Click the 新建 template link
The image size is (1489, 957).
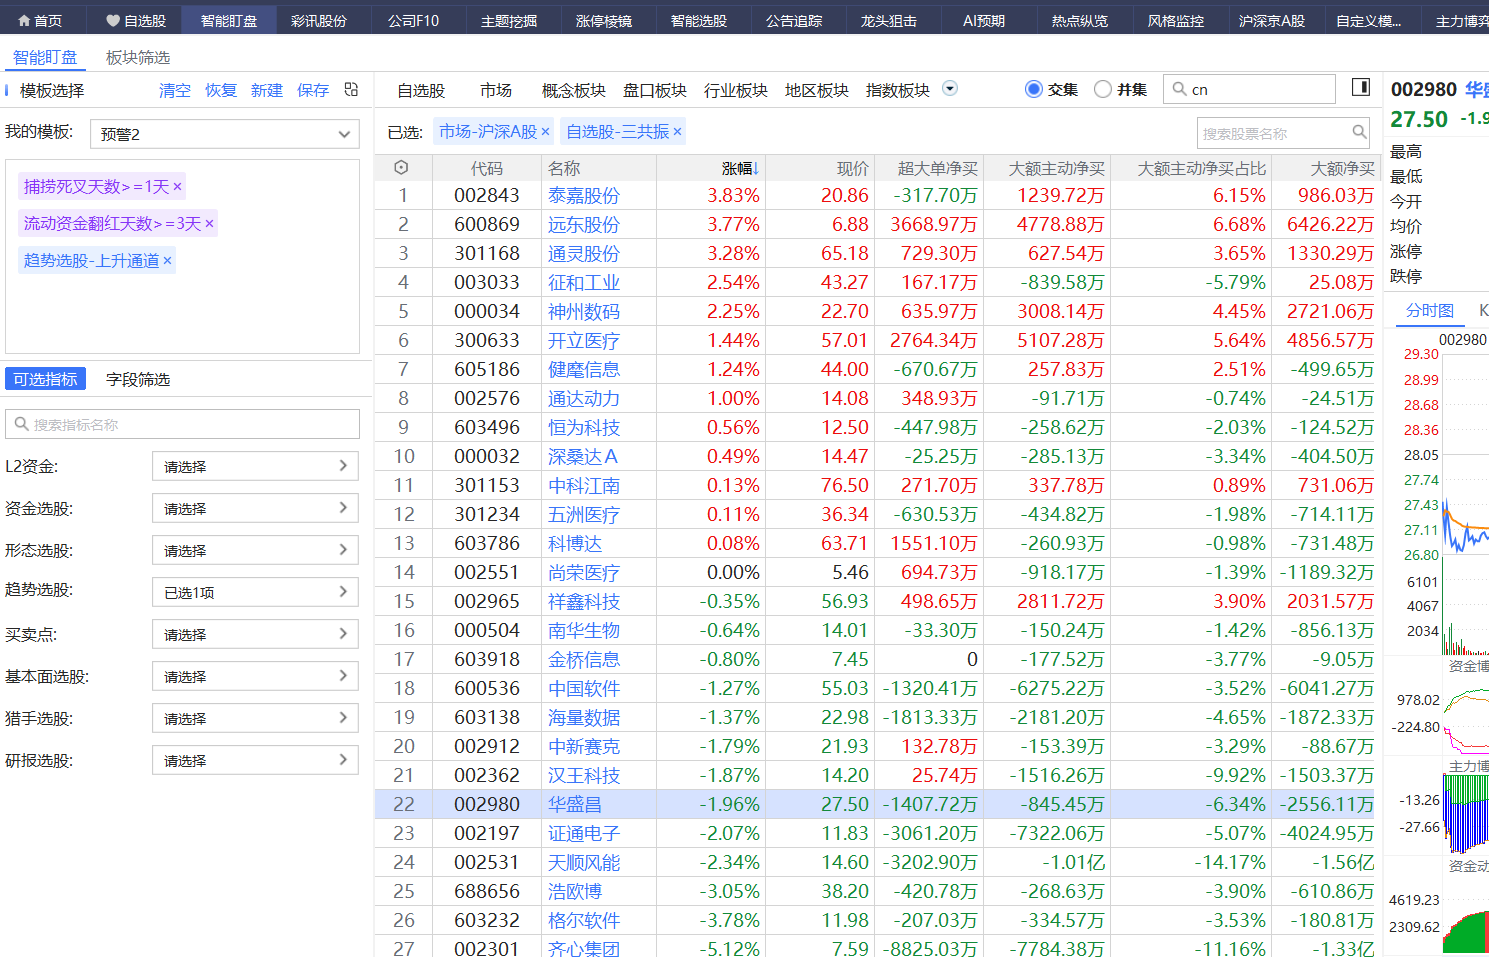tap(267, 90)
